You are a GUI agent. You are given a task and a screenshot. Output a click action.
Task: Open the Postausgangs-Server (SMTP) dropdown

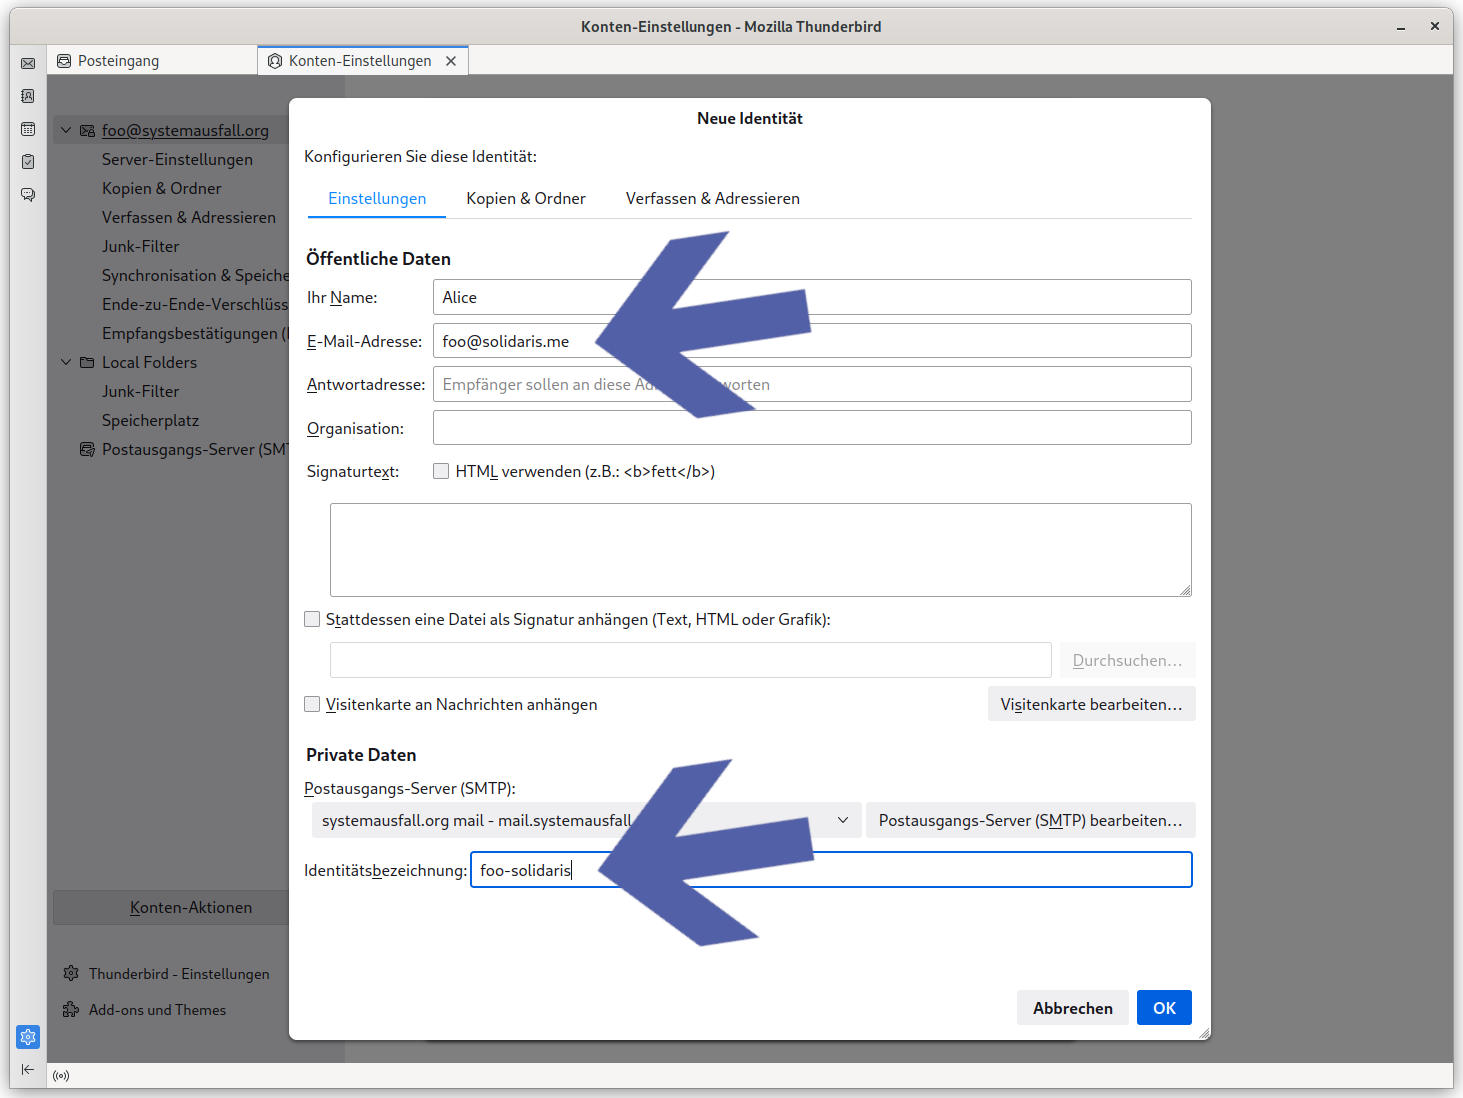tap(586, 820)
